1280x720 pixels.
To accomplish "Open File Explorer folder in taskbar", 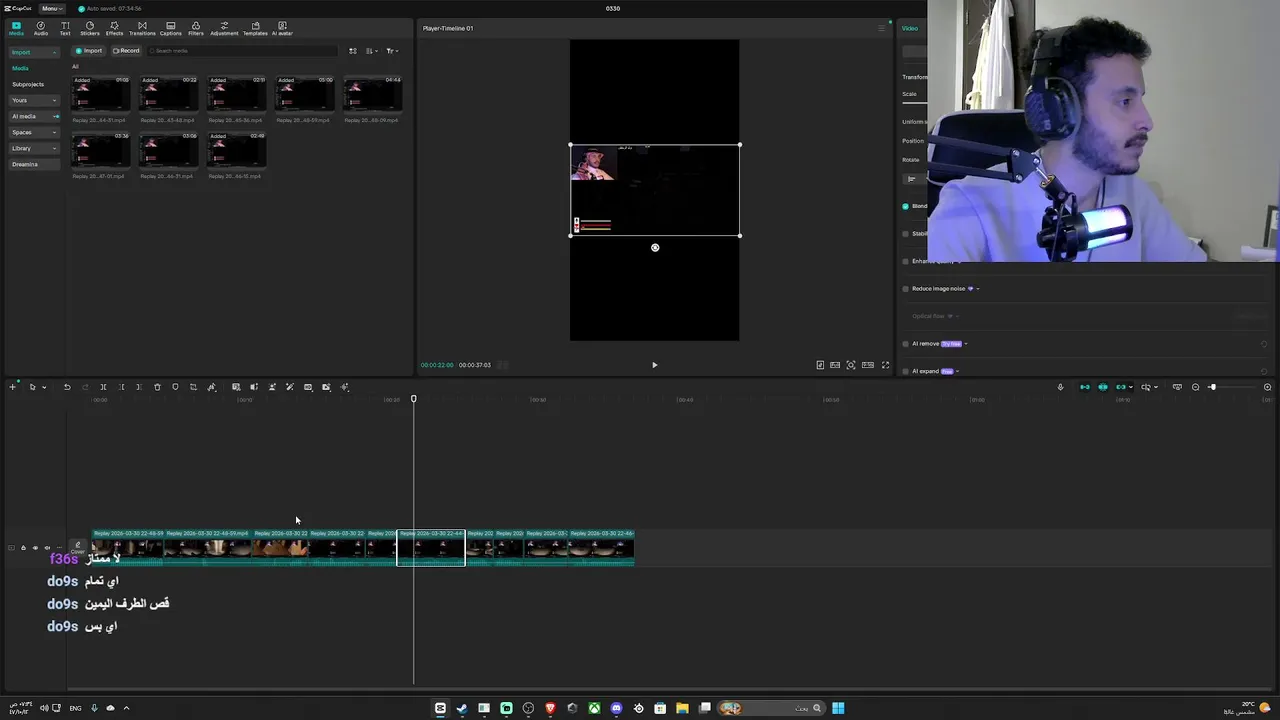I will [682, 708].
